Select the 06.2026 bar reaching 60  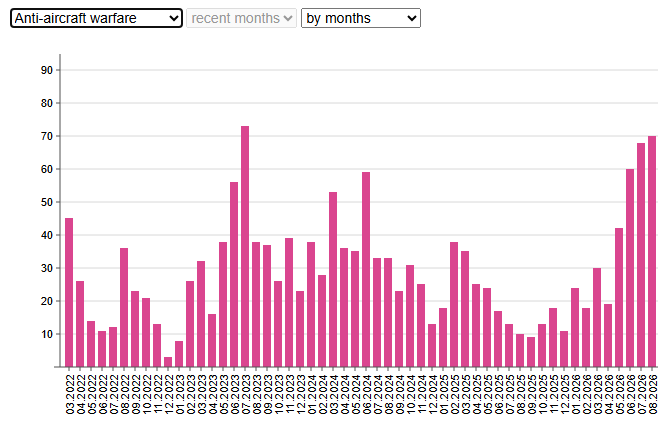[x=630, y=268]
